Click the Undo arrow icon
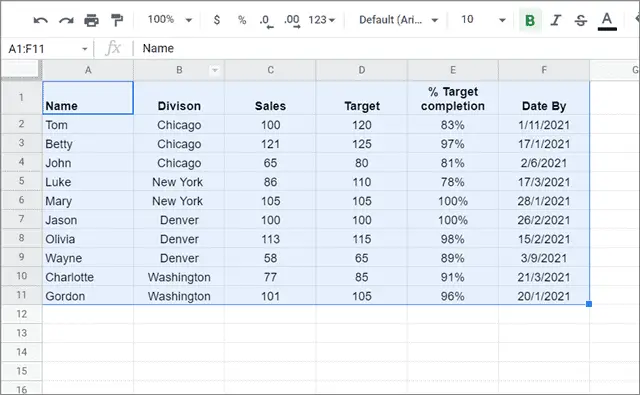 click(x=40, y=20)
